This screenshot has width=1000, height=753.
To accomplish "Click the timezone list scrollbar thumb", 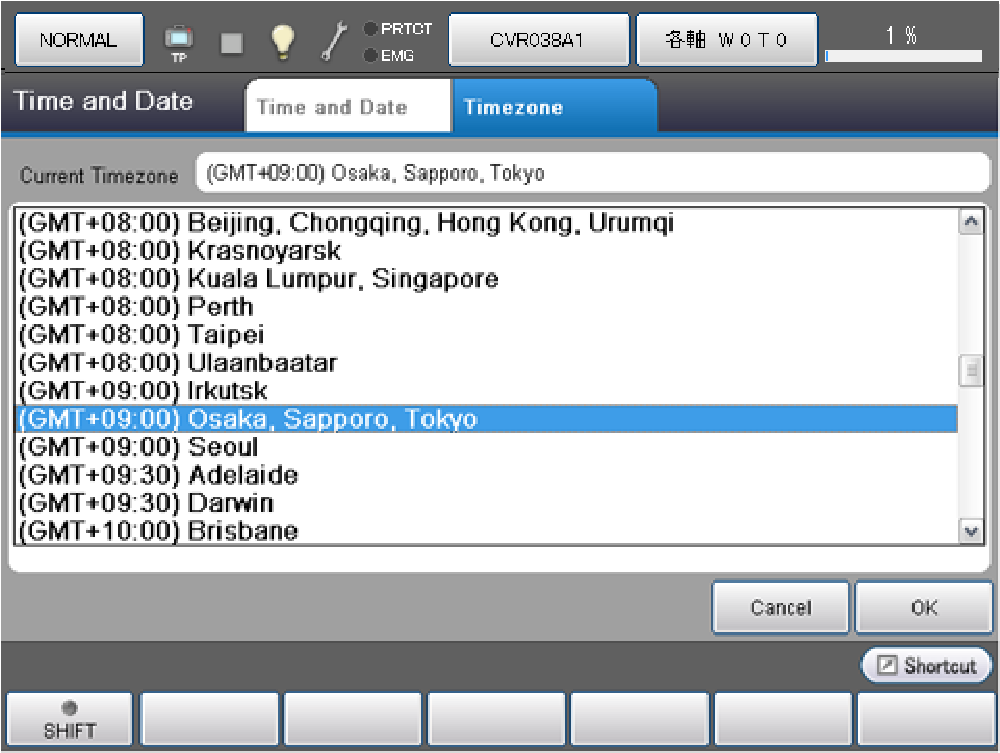I will click(x=970, y=371).
